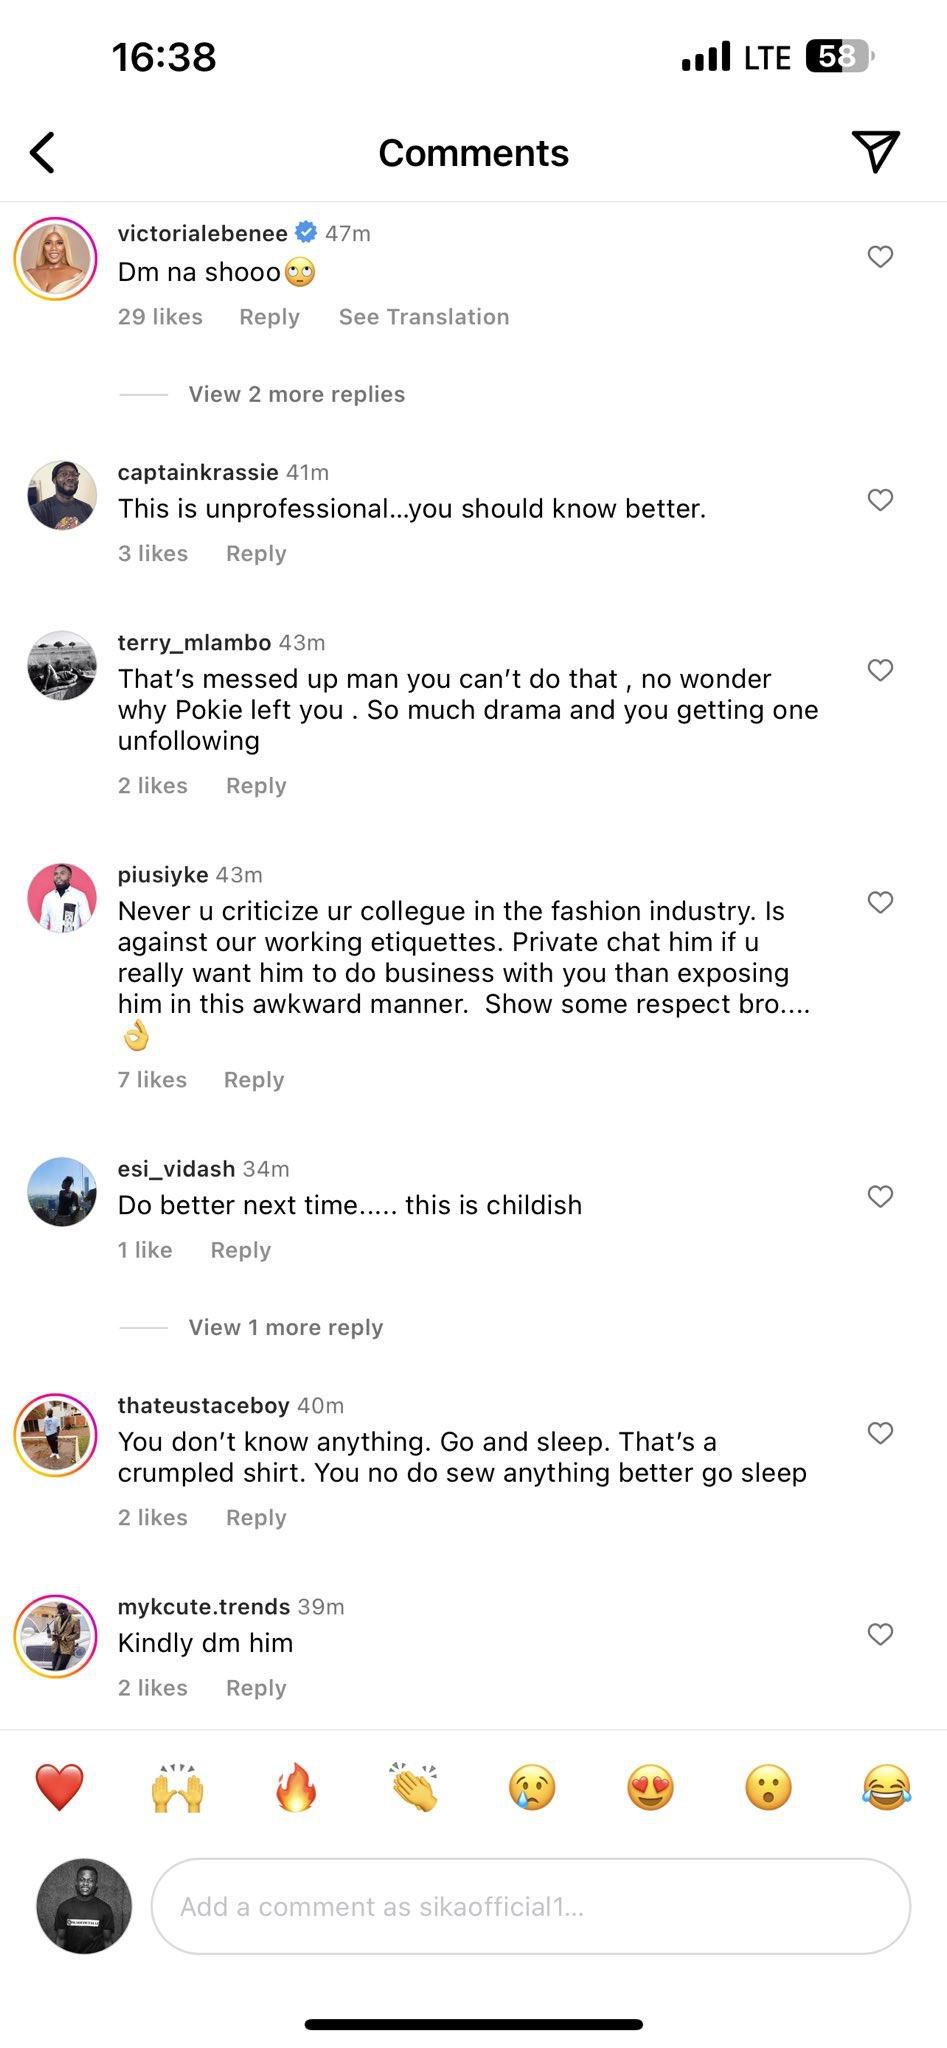Expand replies under victorialebenee's comment
Image resolution: width=947 pixels, height=2048 pixels.
295,394
